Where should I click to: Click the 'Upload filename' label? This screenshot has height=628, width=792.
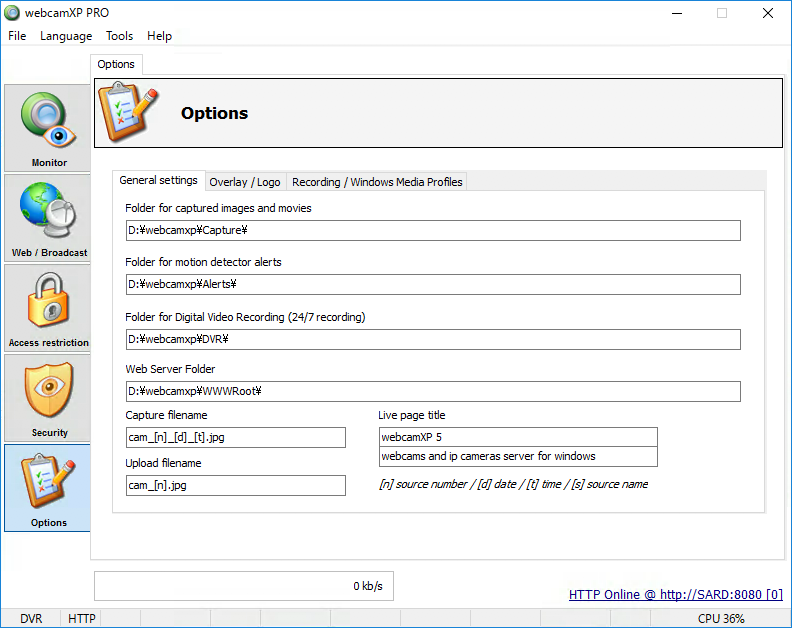click(163, 463)
